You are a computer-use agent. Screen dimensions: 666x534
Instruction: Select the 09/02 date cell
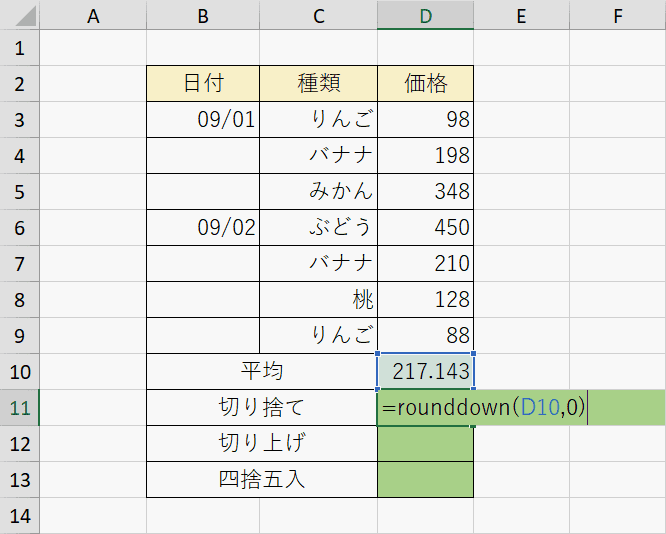tap(203, 228)
